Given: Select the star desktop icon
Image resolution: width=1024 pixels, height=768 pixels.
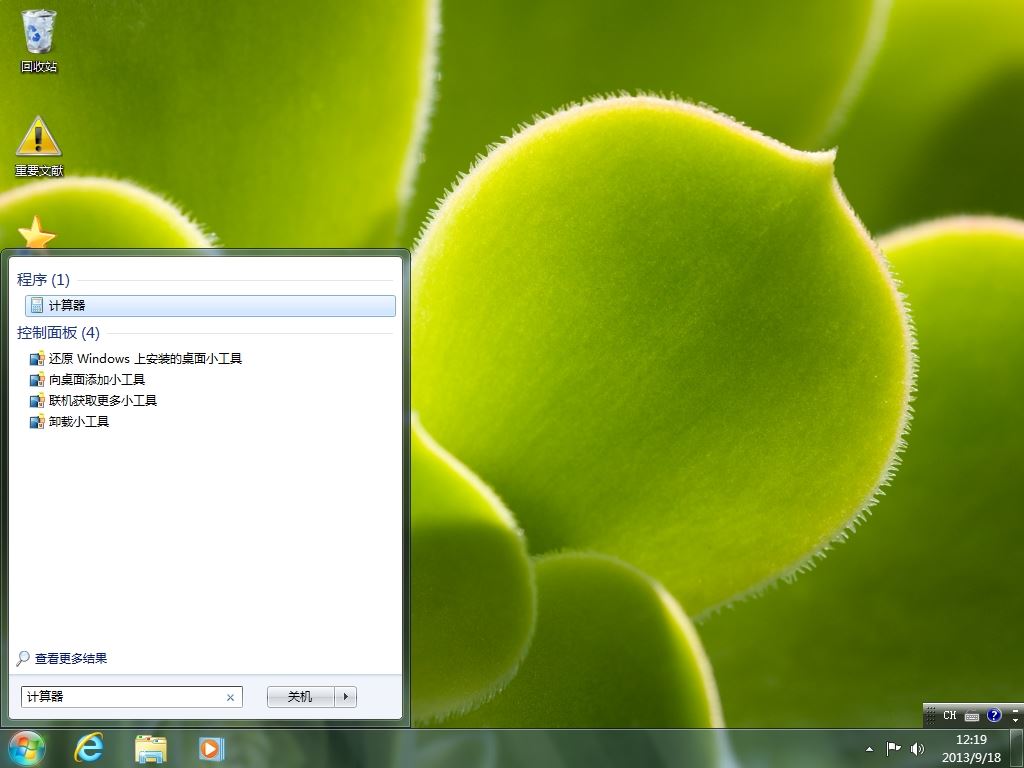Looking at the screenshot, I should click(37, 232).
